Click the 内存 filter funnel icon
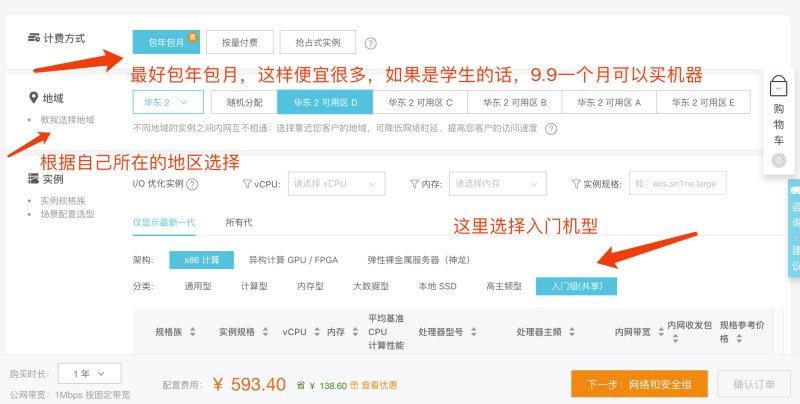Screen dimensions: 800x404 pyautogui.click(x=414, y=184)
